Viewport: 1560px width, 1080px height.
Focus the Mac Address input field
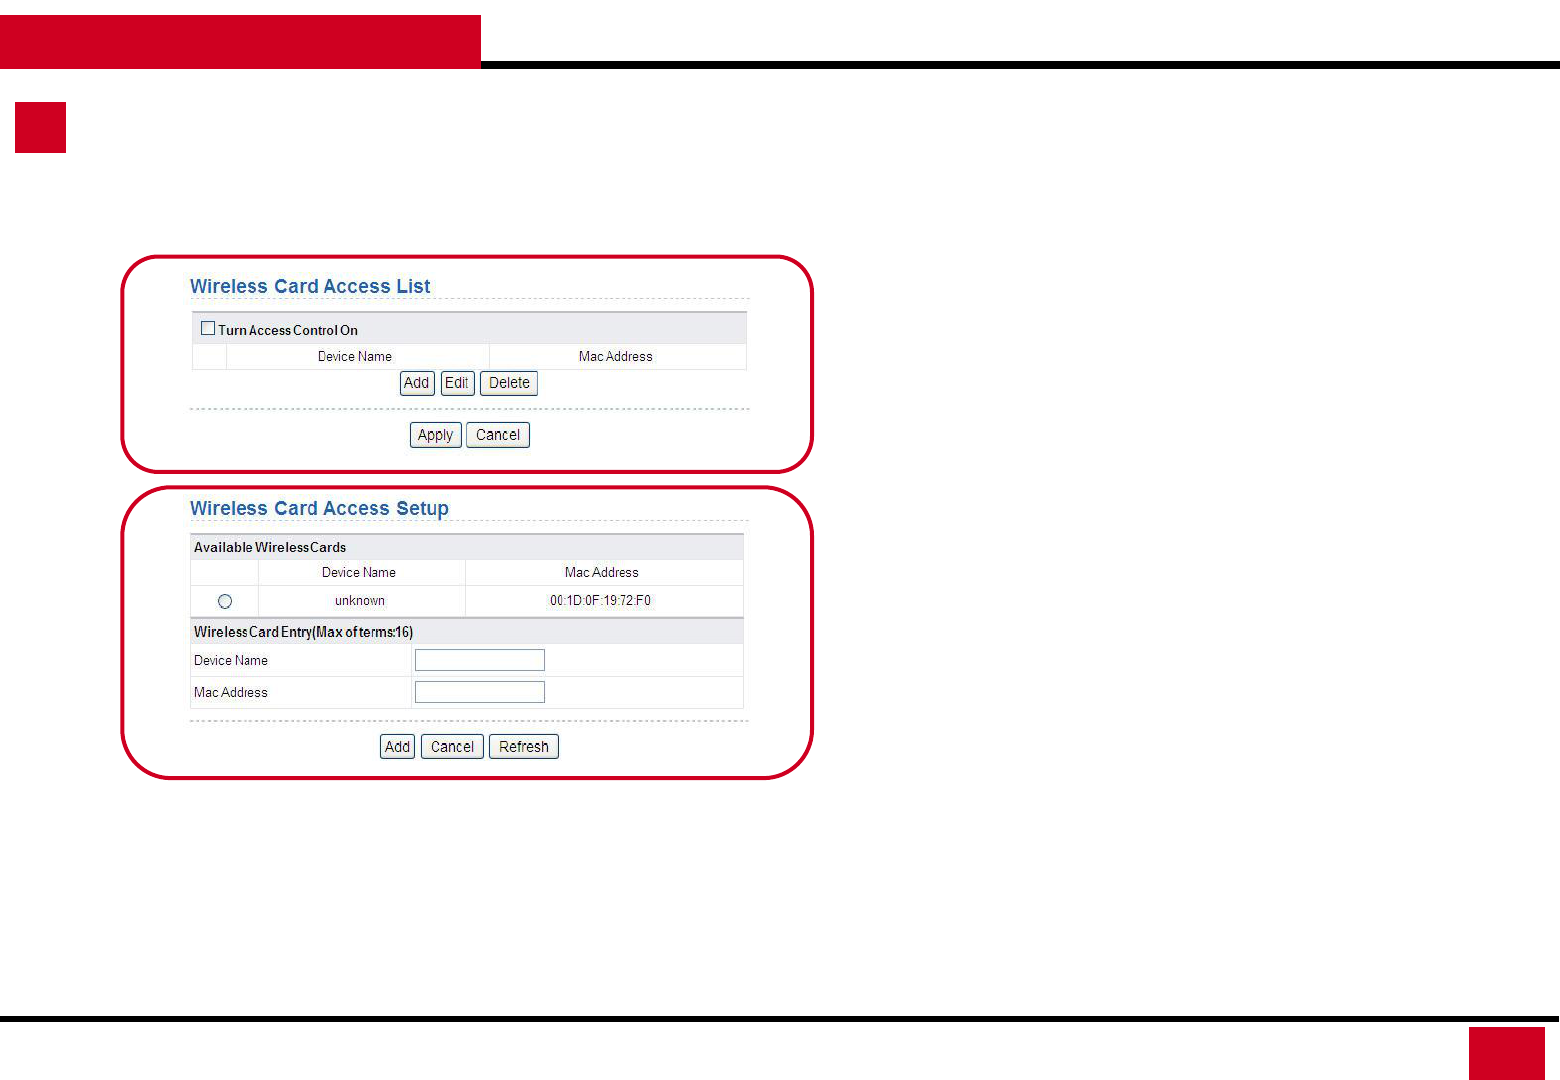coord(480,692)
